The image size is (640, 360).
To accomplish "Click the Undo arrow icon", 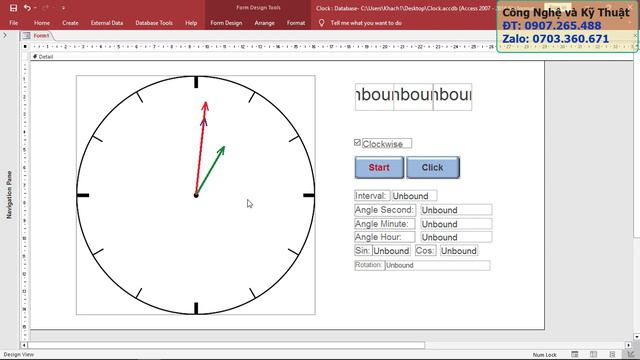I will [27, 8].
